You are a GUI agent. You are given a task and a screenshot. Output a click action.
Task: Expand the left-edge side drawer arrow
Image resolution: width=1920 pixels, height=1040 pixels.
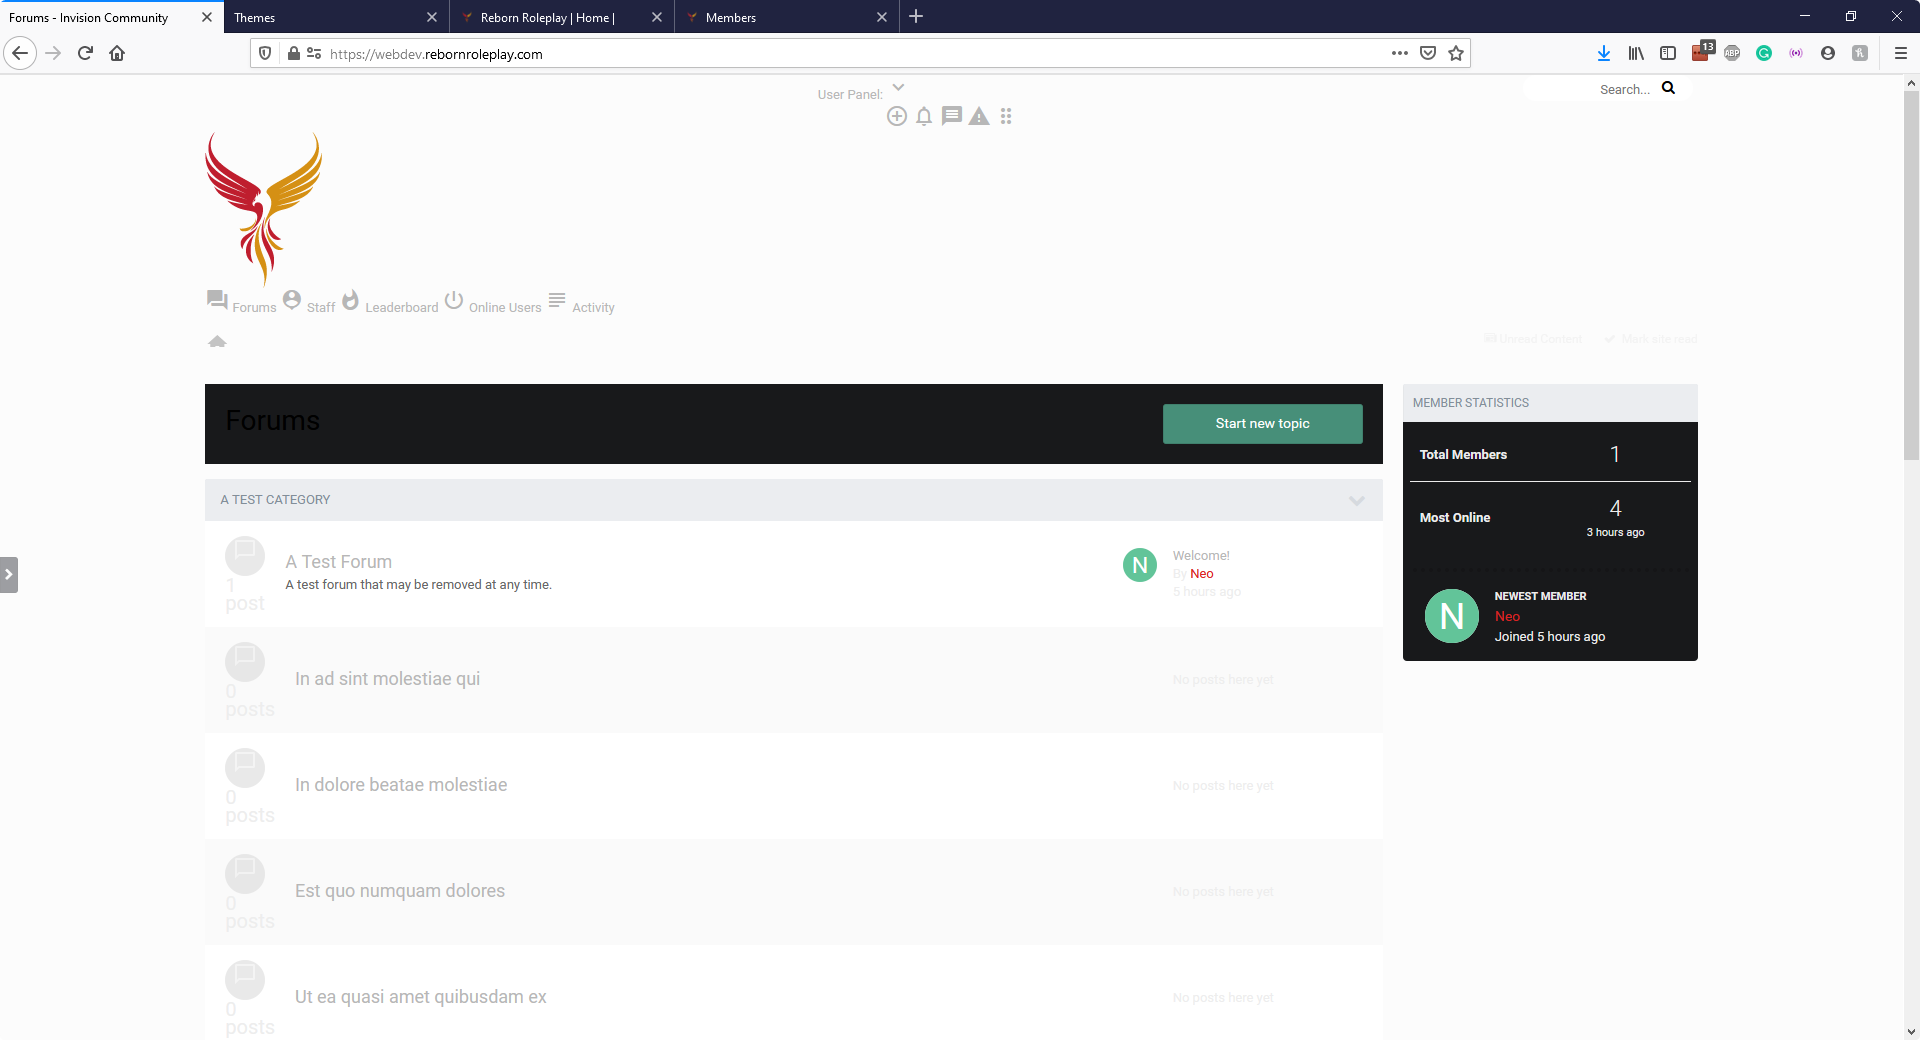click(x=9, y=574)
